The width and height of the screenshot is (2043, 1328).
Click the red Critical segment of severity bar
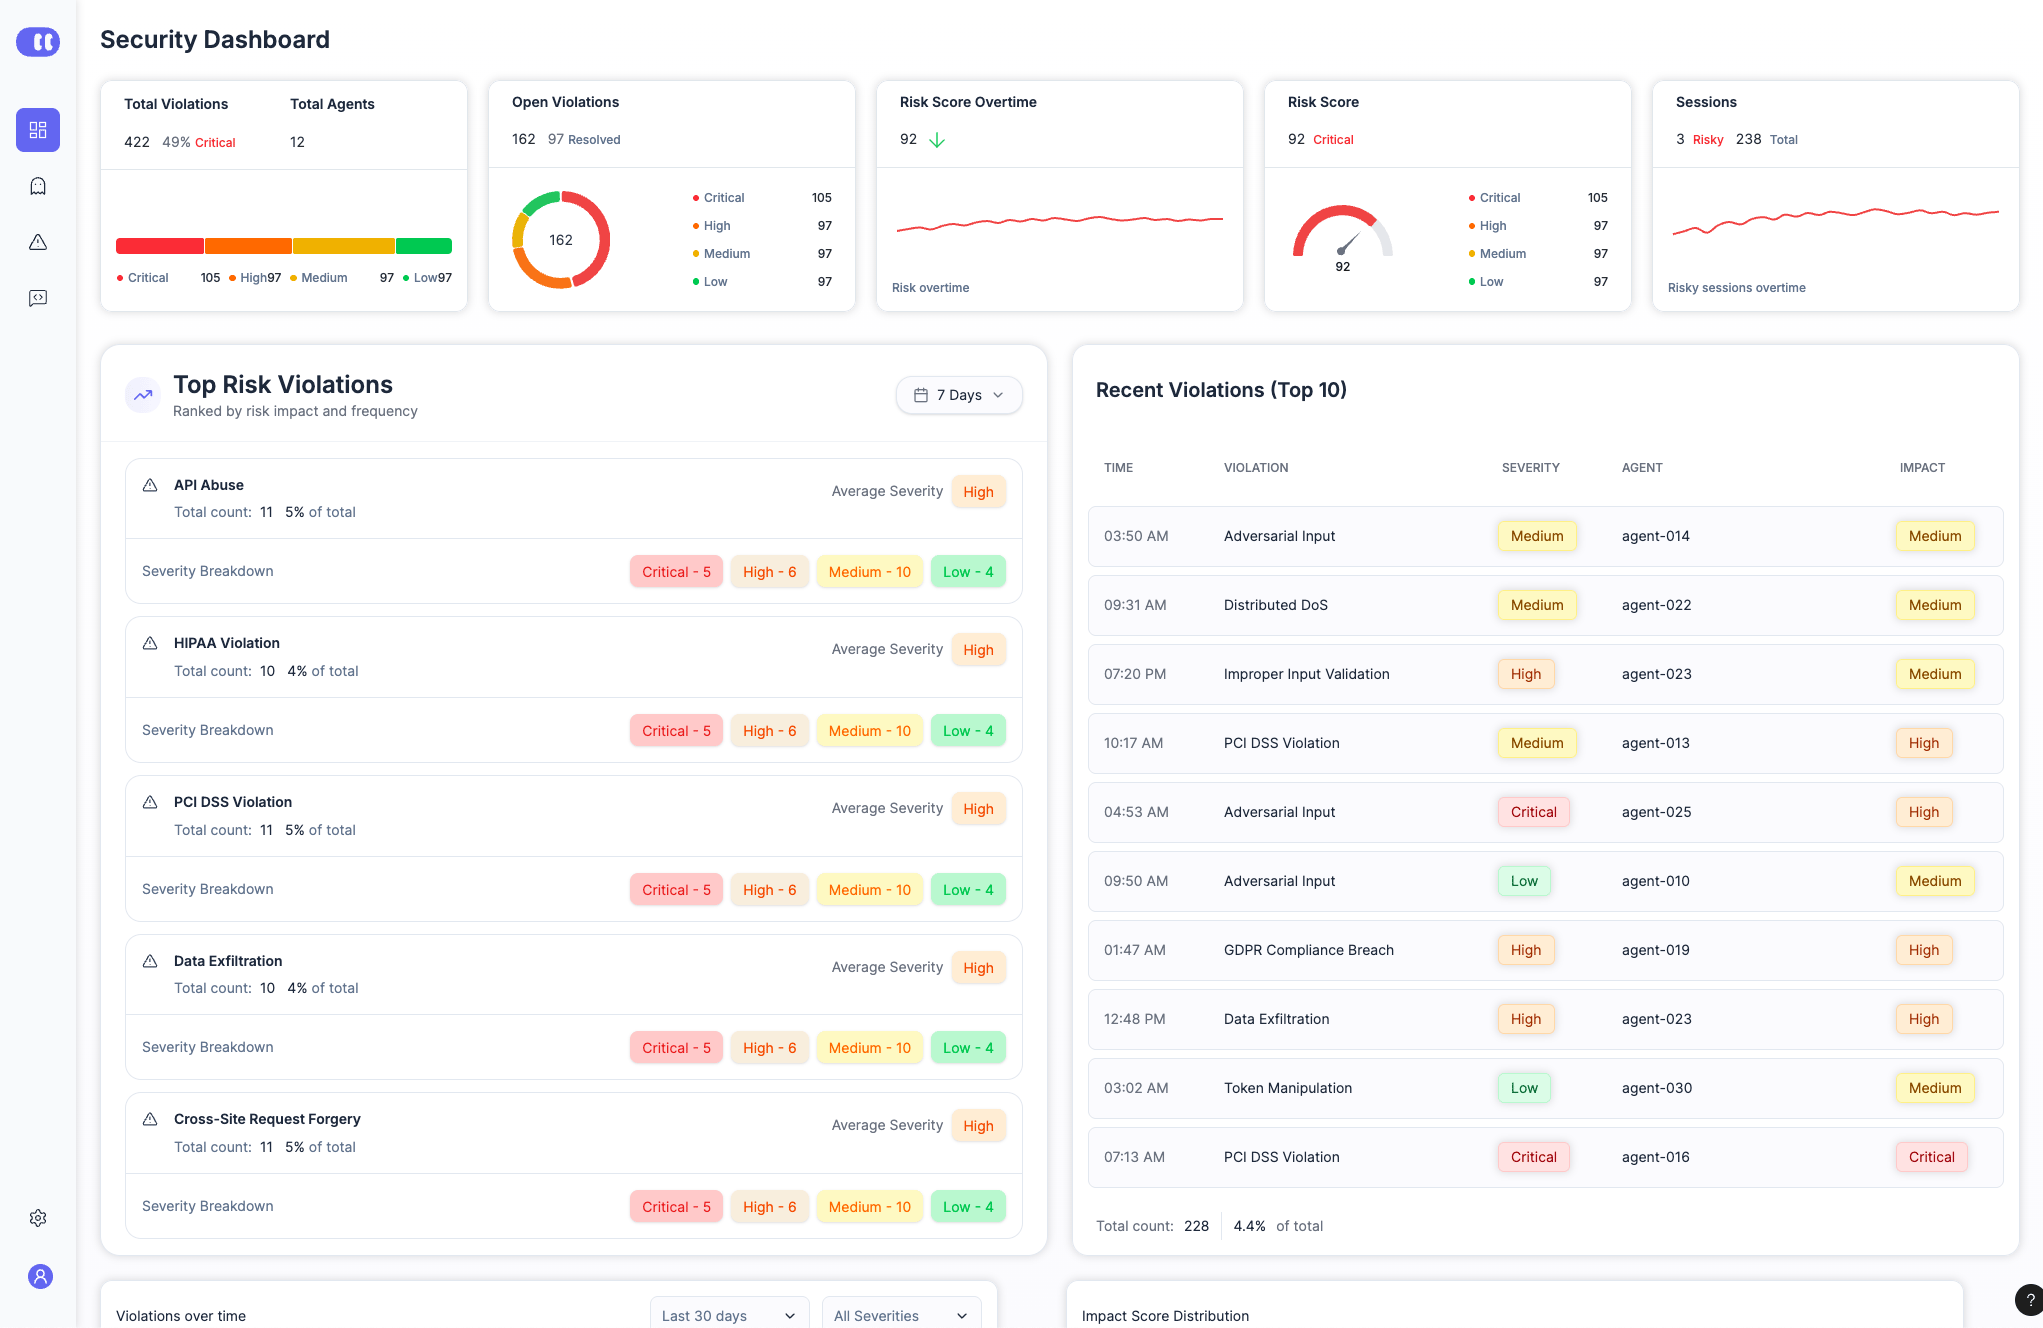pyautogui.click(x=160, y=246)
